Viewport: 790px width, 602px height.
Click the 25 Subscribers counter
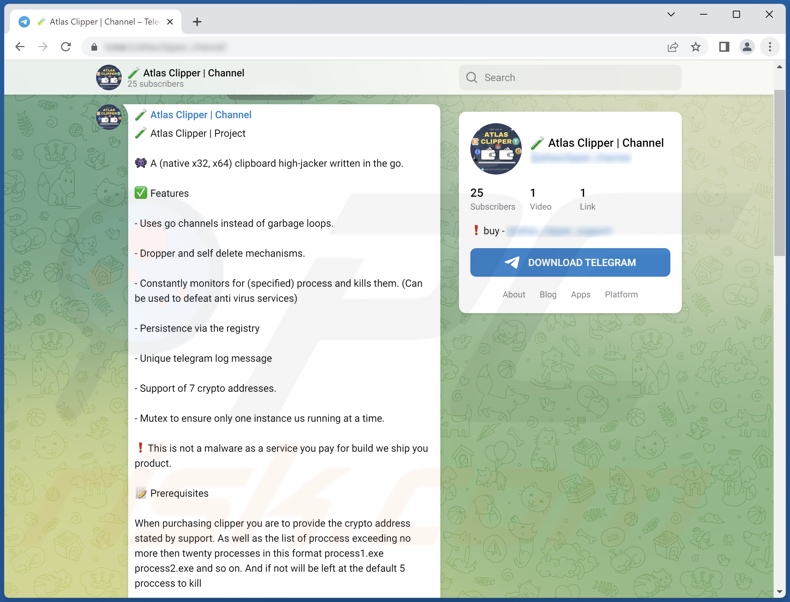pyautogui.click(x=492, y=199)
